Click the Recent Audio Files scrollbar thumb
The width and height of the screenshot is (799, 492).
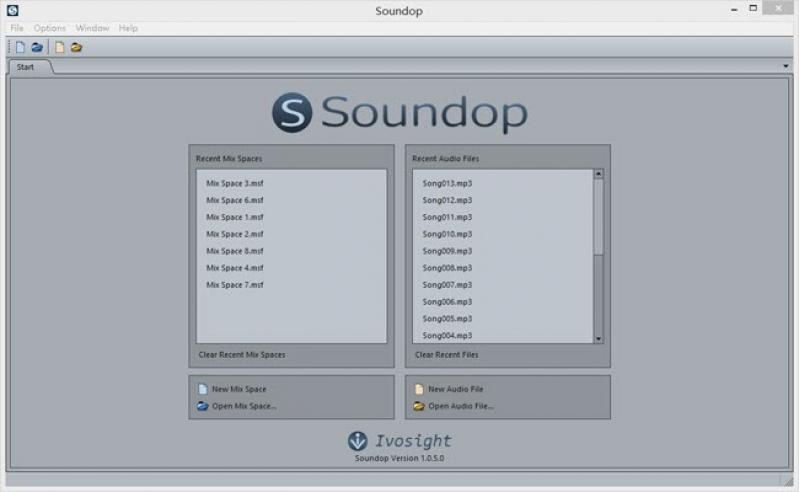point(598,217)
